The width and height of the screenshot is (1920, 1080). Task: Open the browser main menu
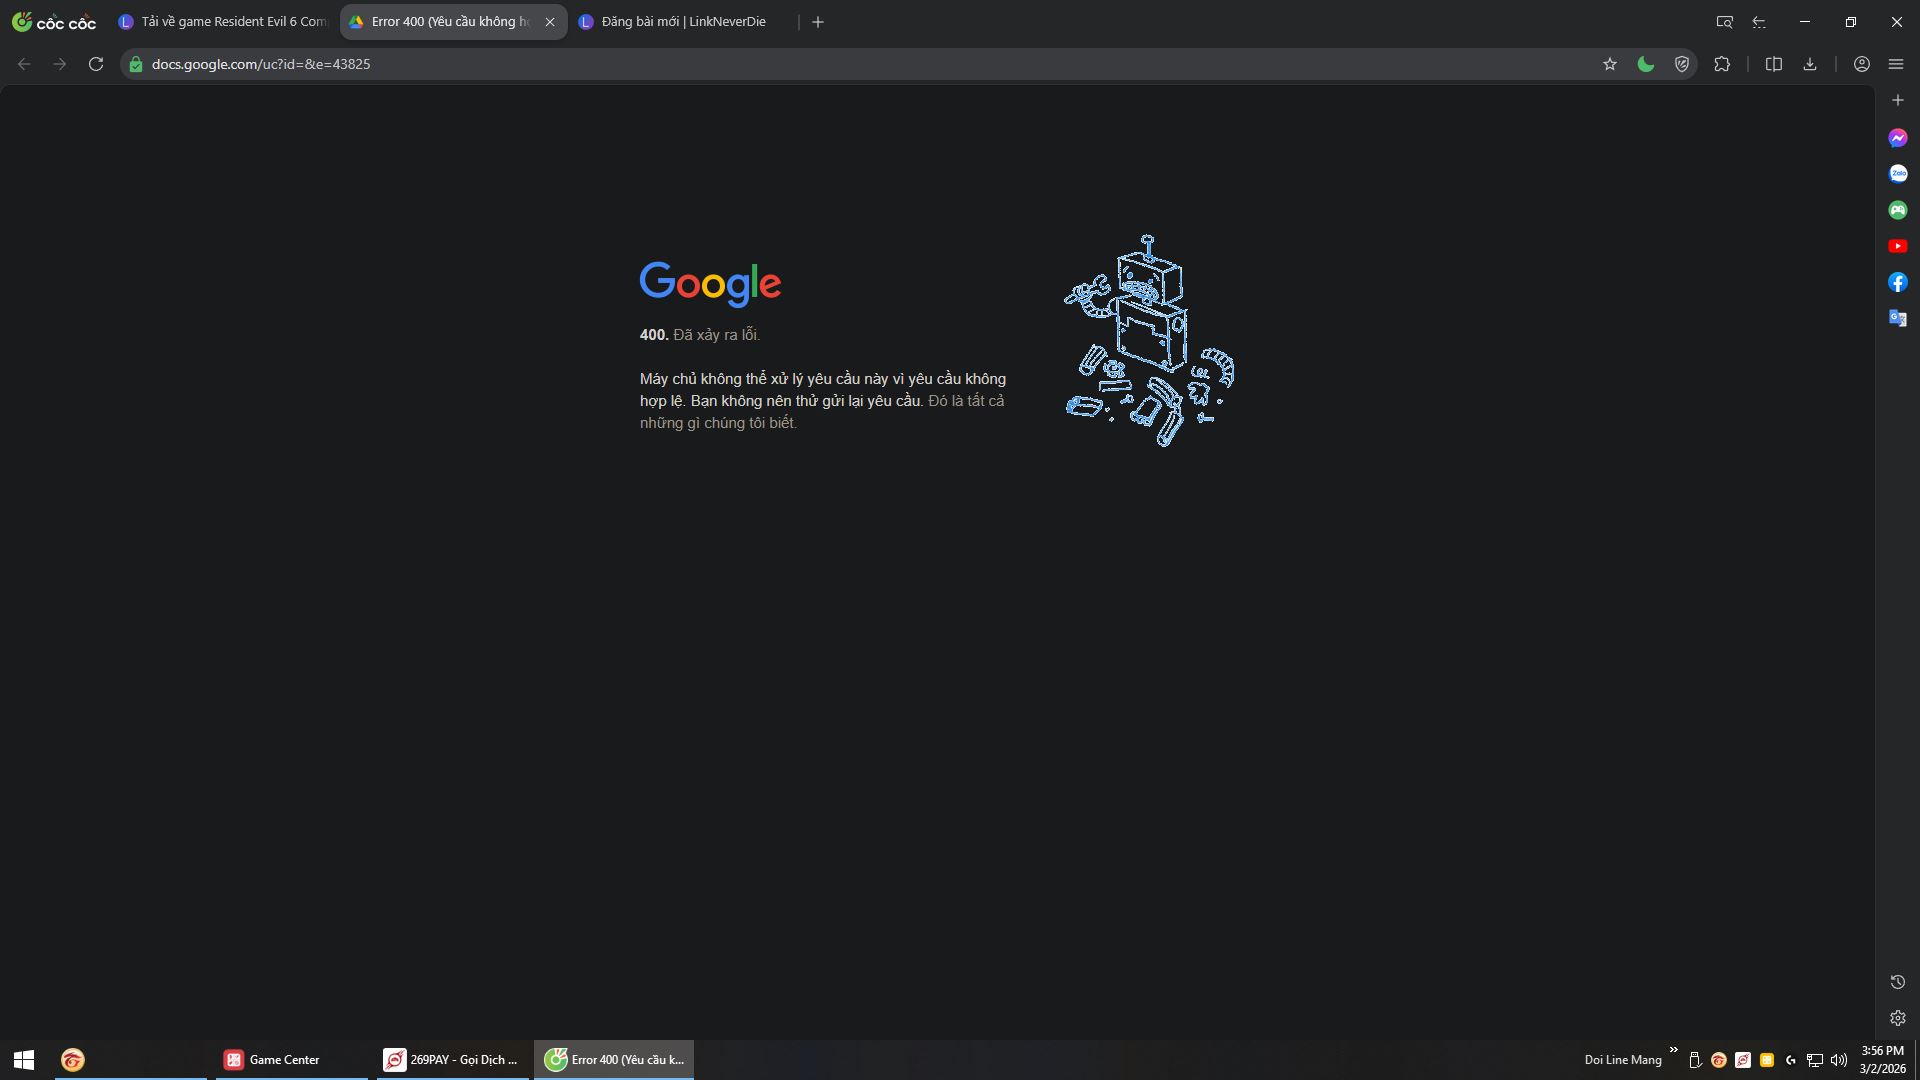[x=1895, y=64]
